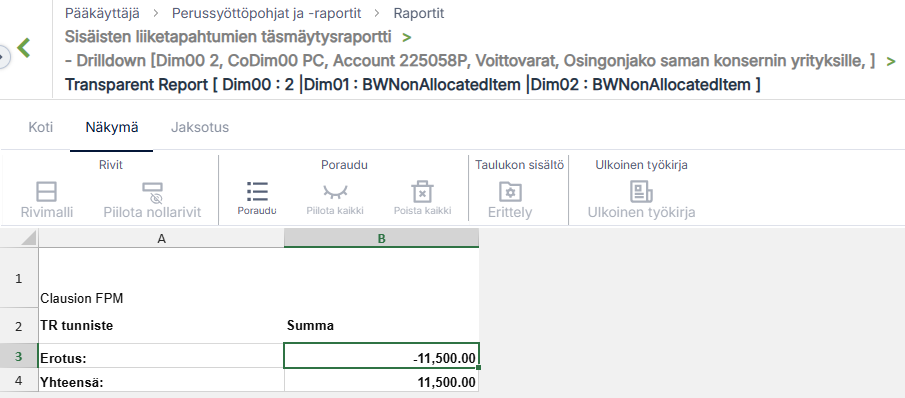The width and height of the screenshot is (905, 398).
Task: Click the Erotus: cell
Action: coord(162,356)
